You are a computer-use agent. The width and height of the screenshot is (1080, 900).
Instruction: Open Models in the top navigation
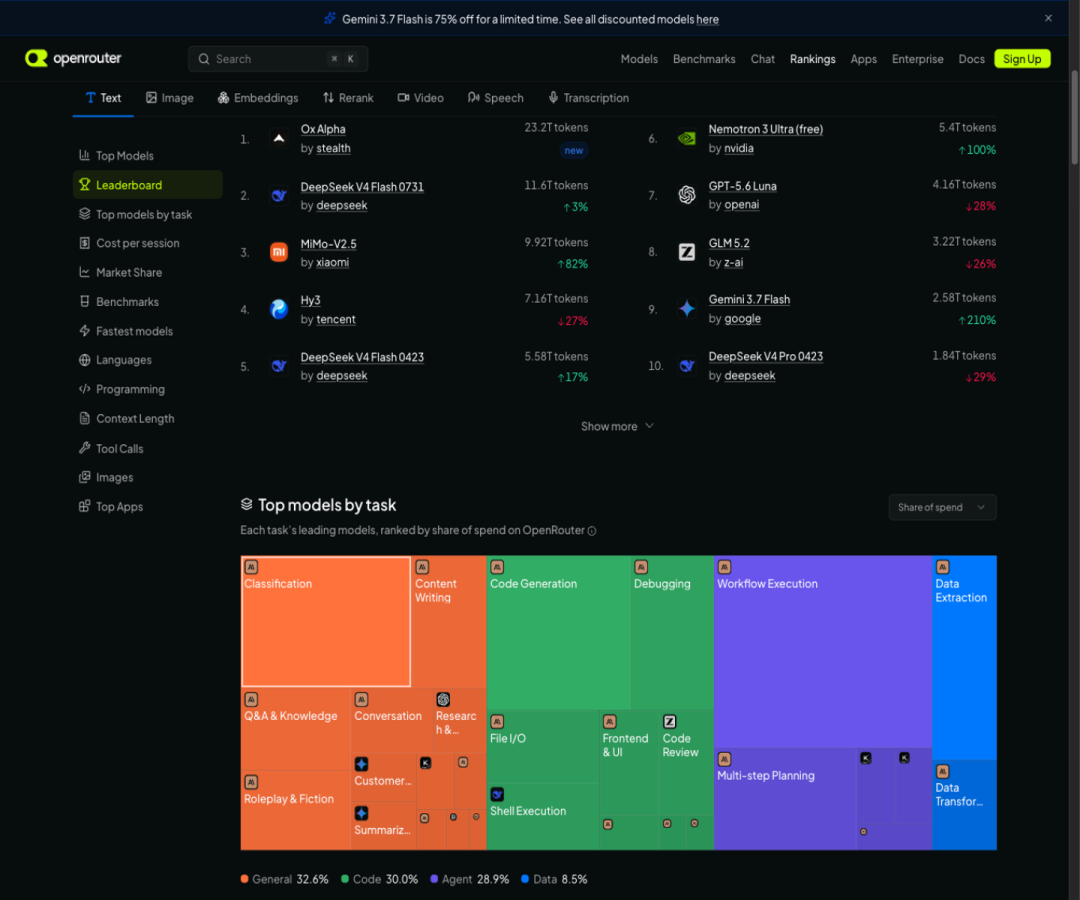point(639,59)
